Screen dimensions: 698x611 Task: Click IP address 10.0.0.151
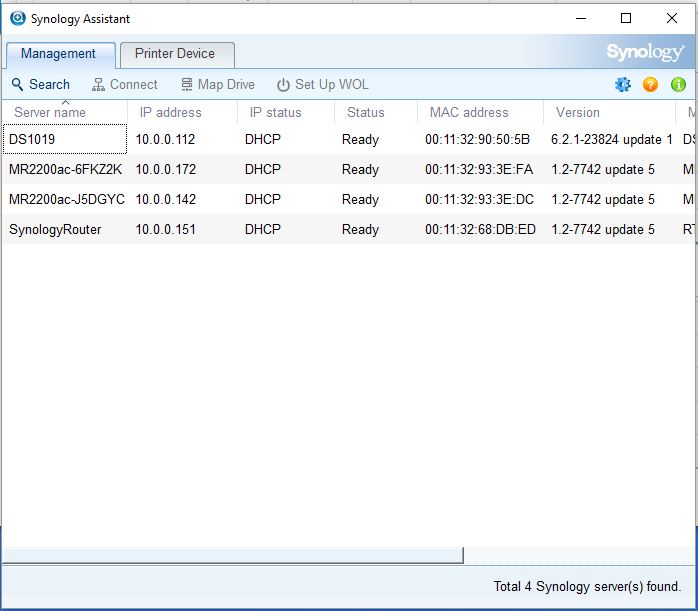point(165,229)
